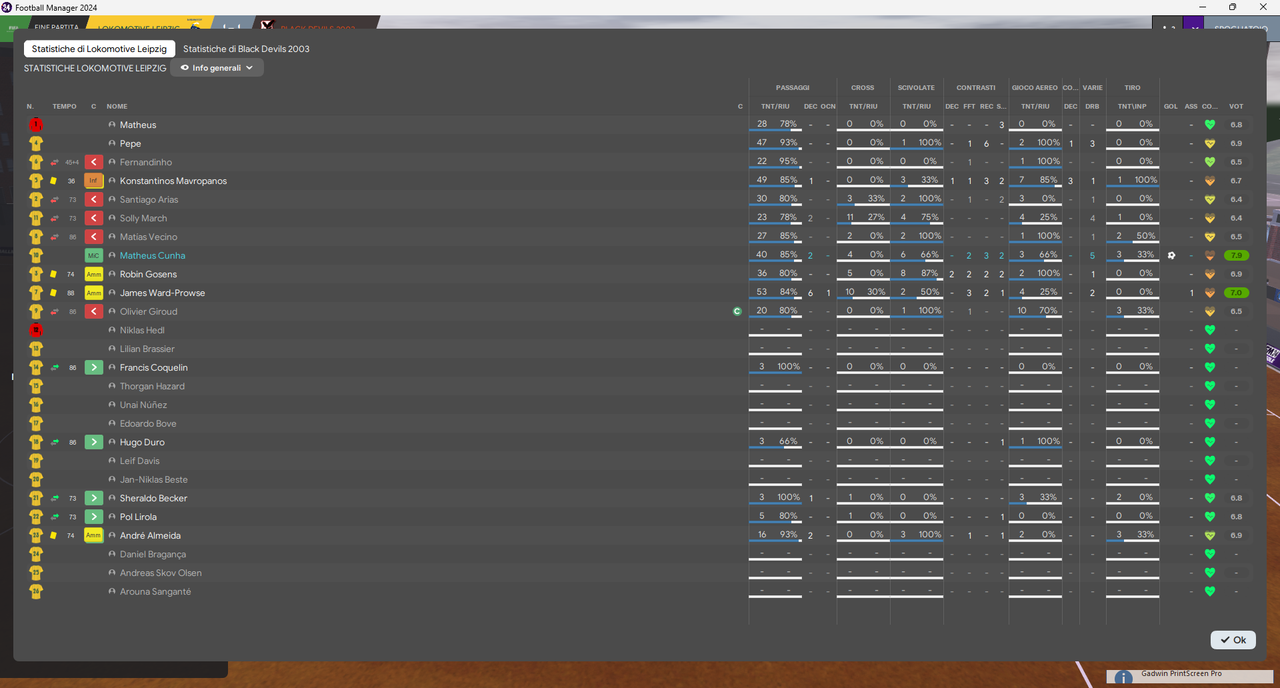Click the orange condition heart for James Ward-Prowse
1280x688 pixels.
tap(1209, 293)
